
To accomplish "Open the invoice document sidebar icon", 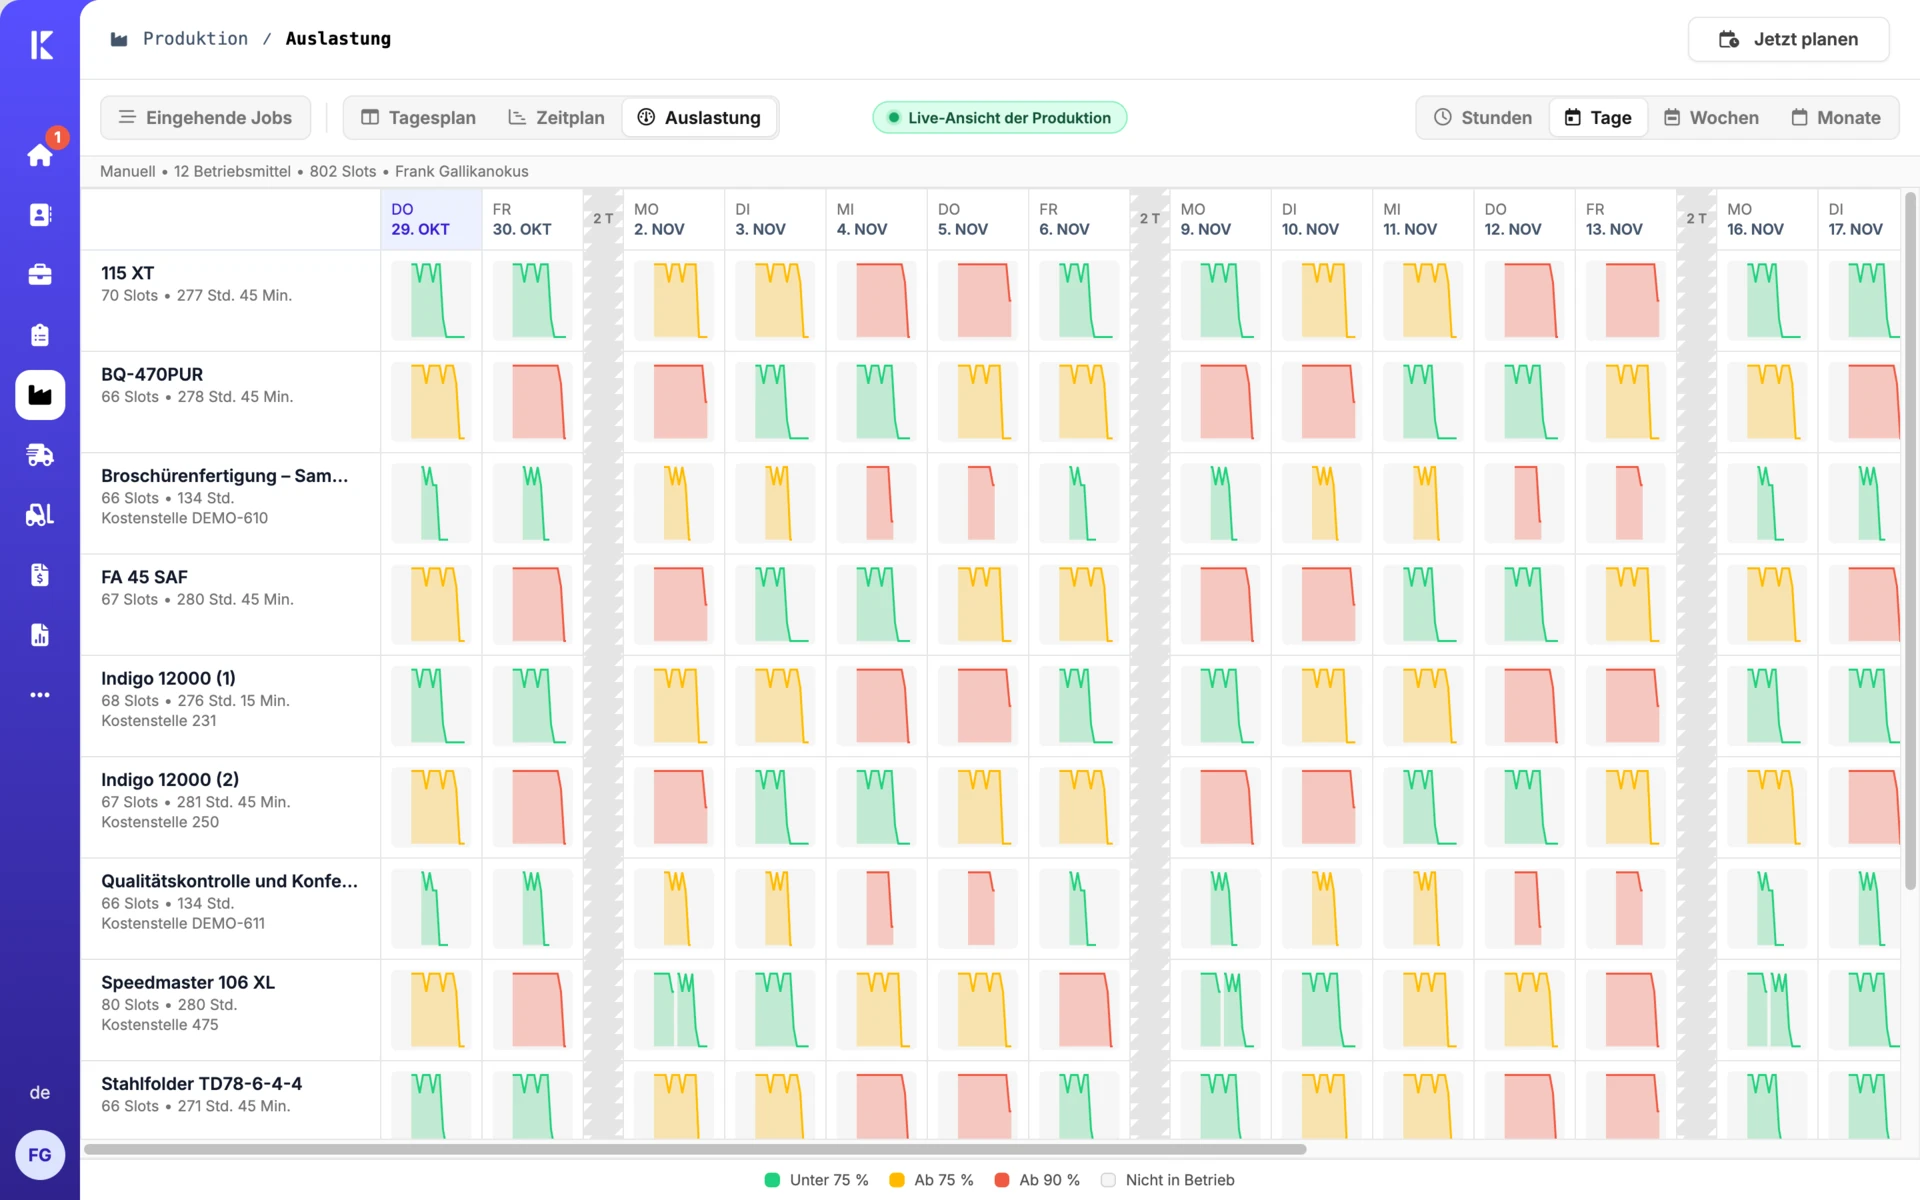I will (x=40, y=575).
